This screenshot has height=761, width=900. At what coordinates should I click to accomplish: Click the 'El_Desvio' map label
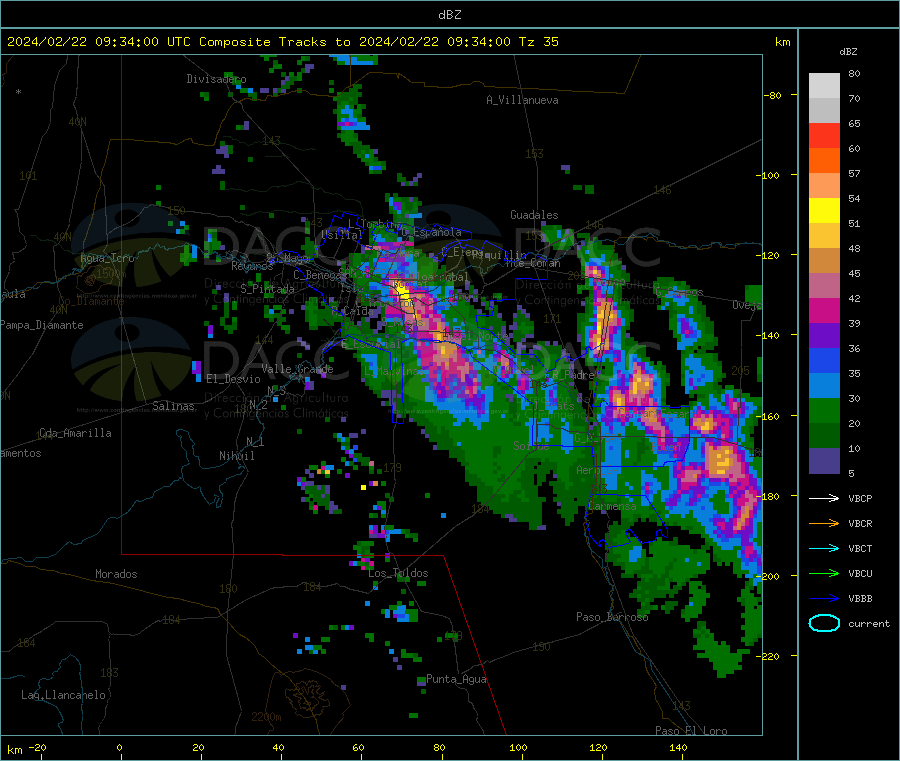tap(234, 379)
